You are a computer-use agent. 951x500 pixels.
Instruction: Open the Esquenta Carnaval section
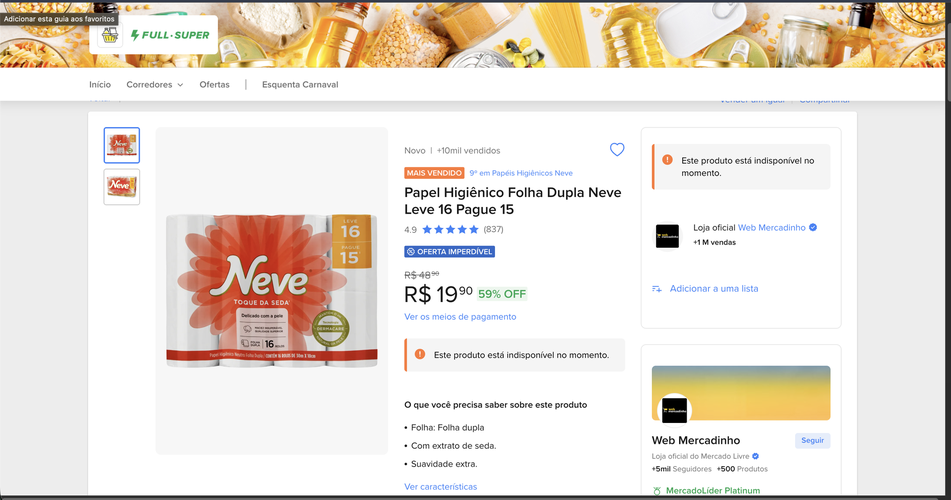(300, 84)
